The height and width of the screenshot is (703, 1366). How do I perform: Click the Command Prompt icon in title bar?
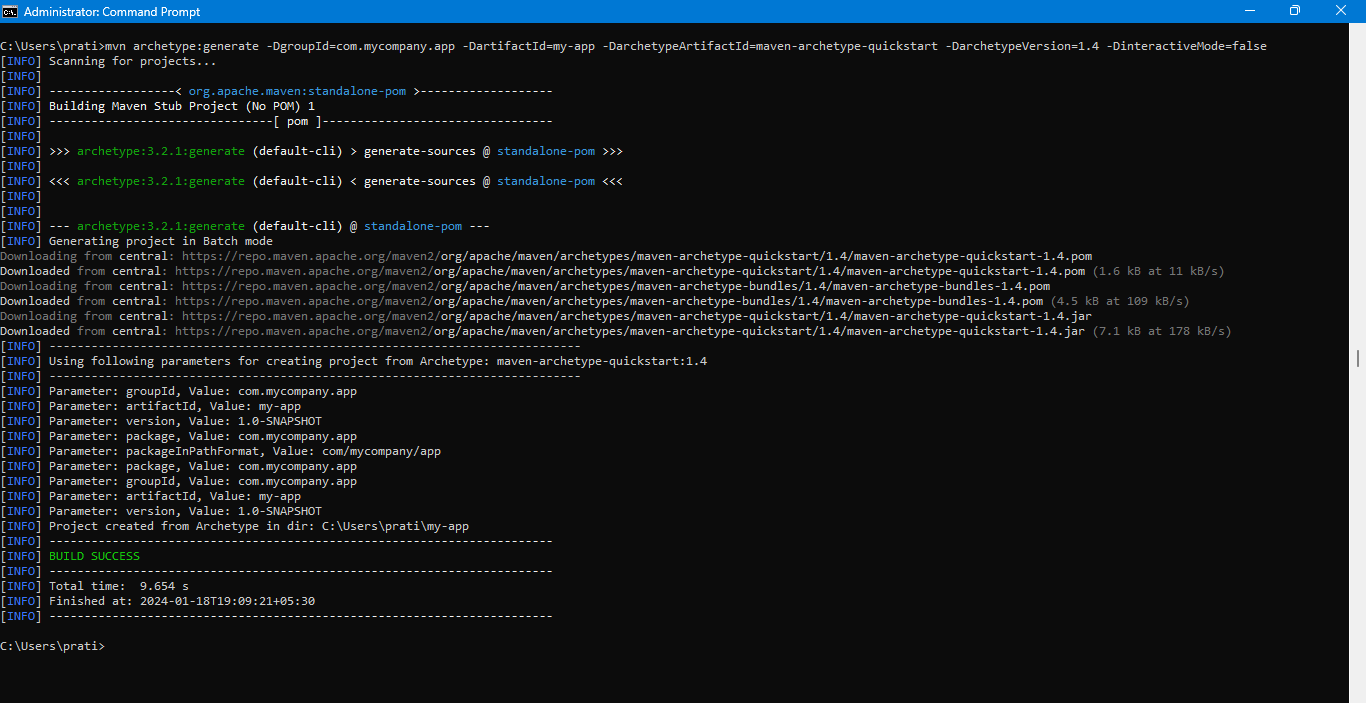point(11,11)
